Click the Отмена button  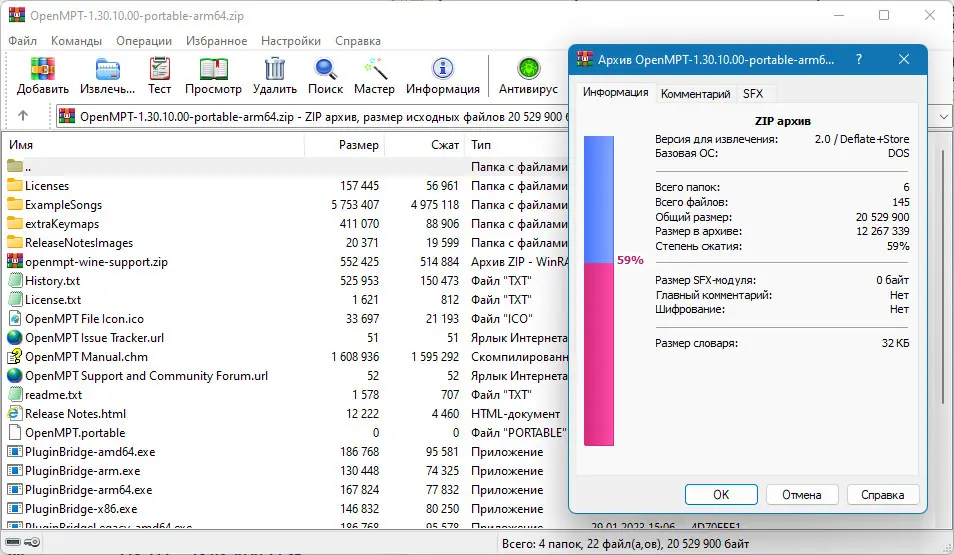802,495
